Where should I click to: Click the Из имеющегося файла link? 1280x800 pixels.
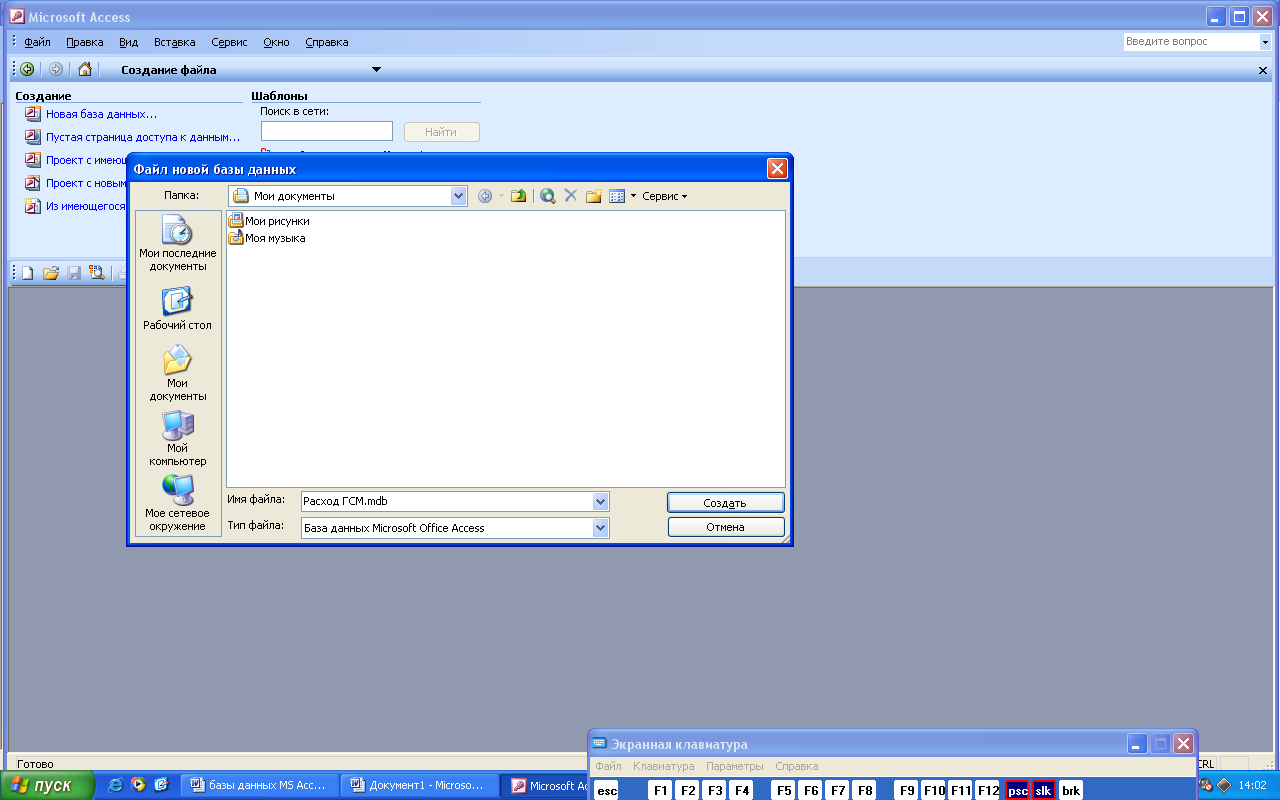[x=86, y=206]
